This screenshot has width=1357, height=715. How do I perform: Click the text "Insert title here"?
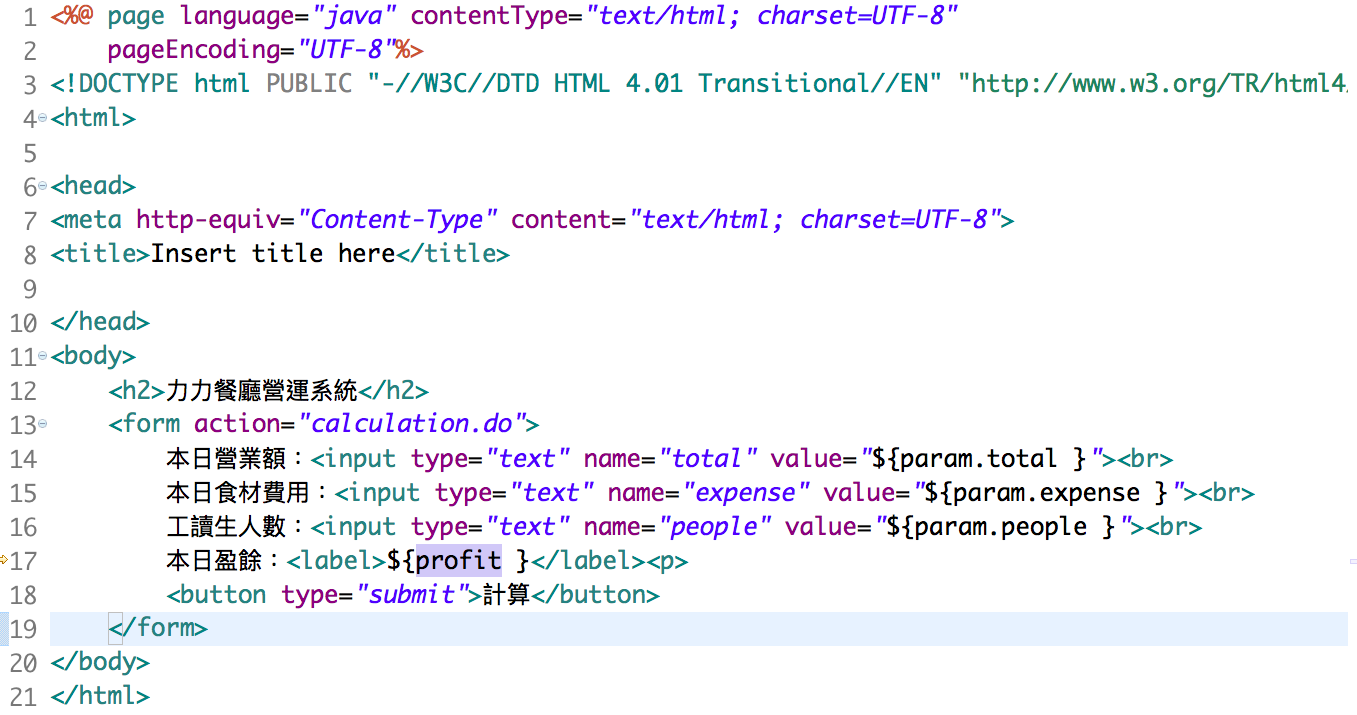[273, 254]
